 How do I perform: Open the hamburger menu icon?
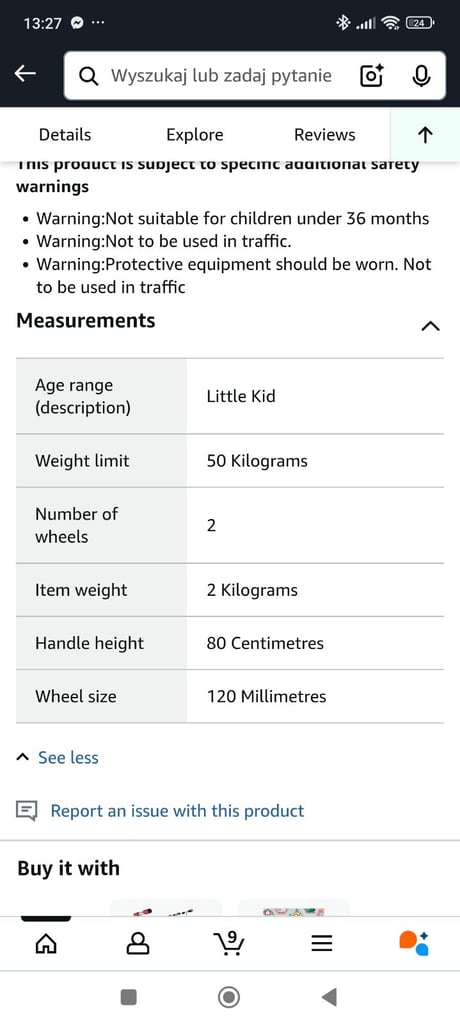coord(321,943)
